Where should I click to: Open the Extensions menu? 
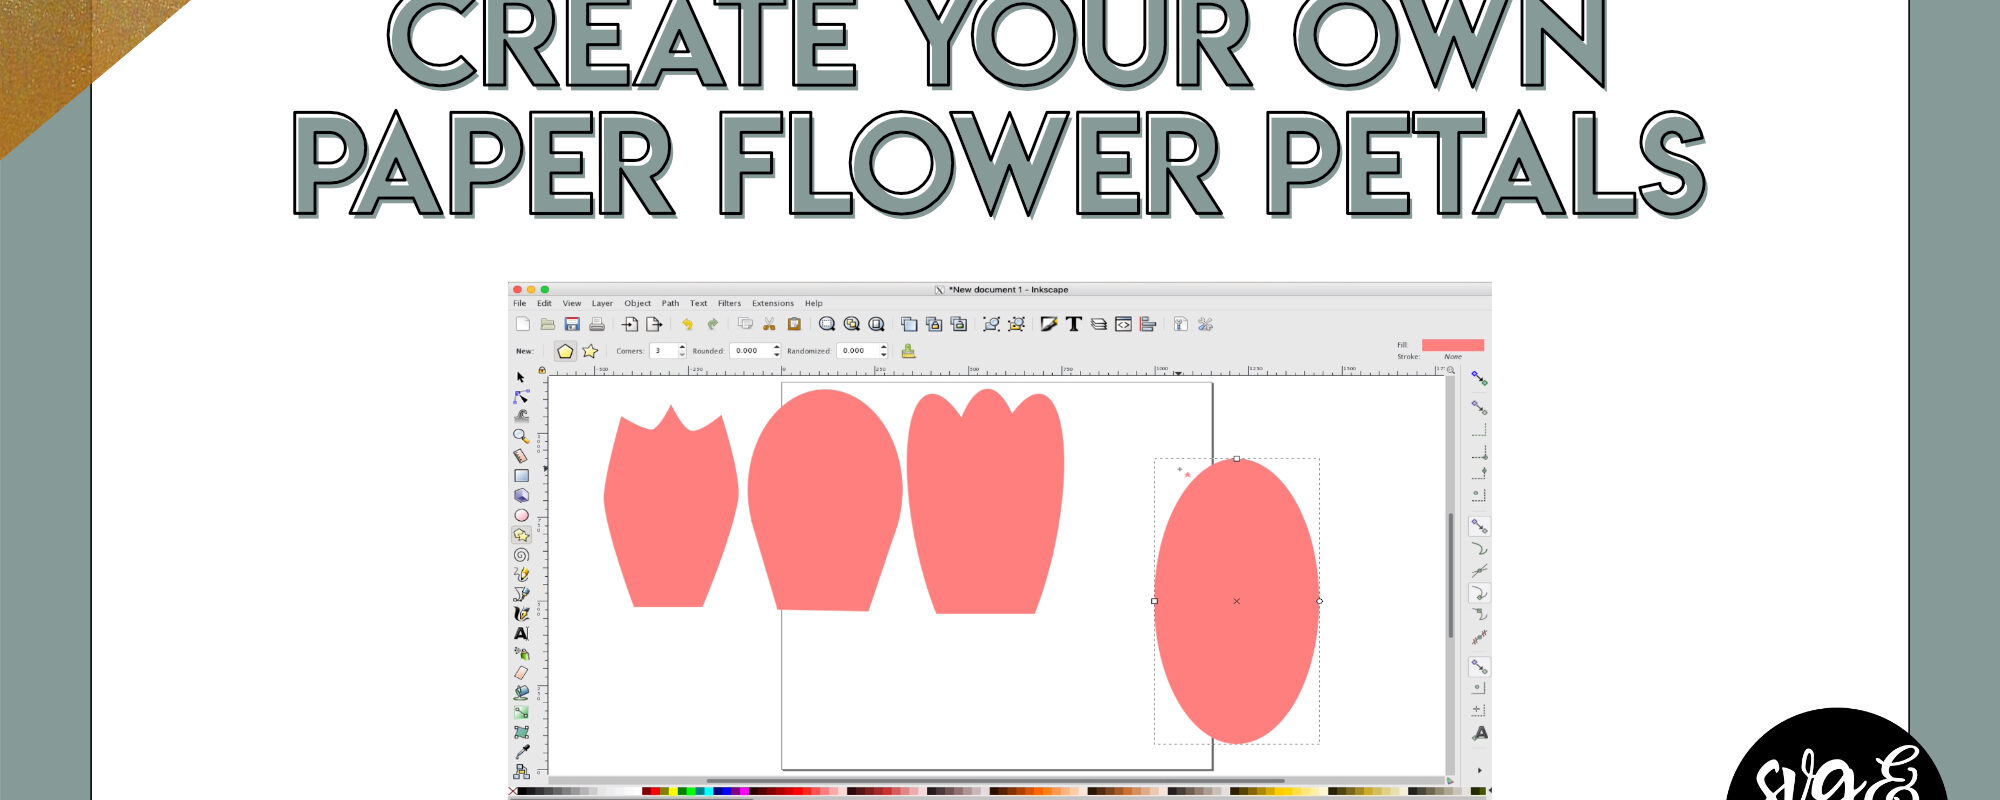pyautogui.click(x=773, y=303)
